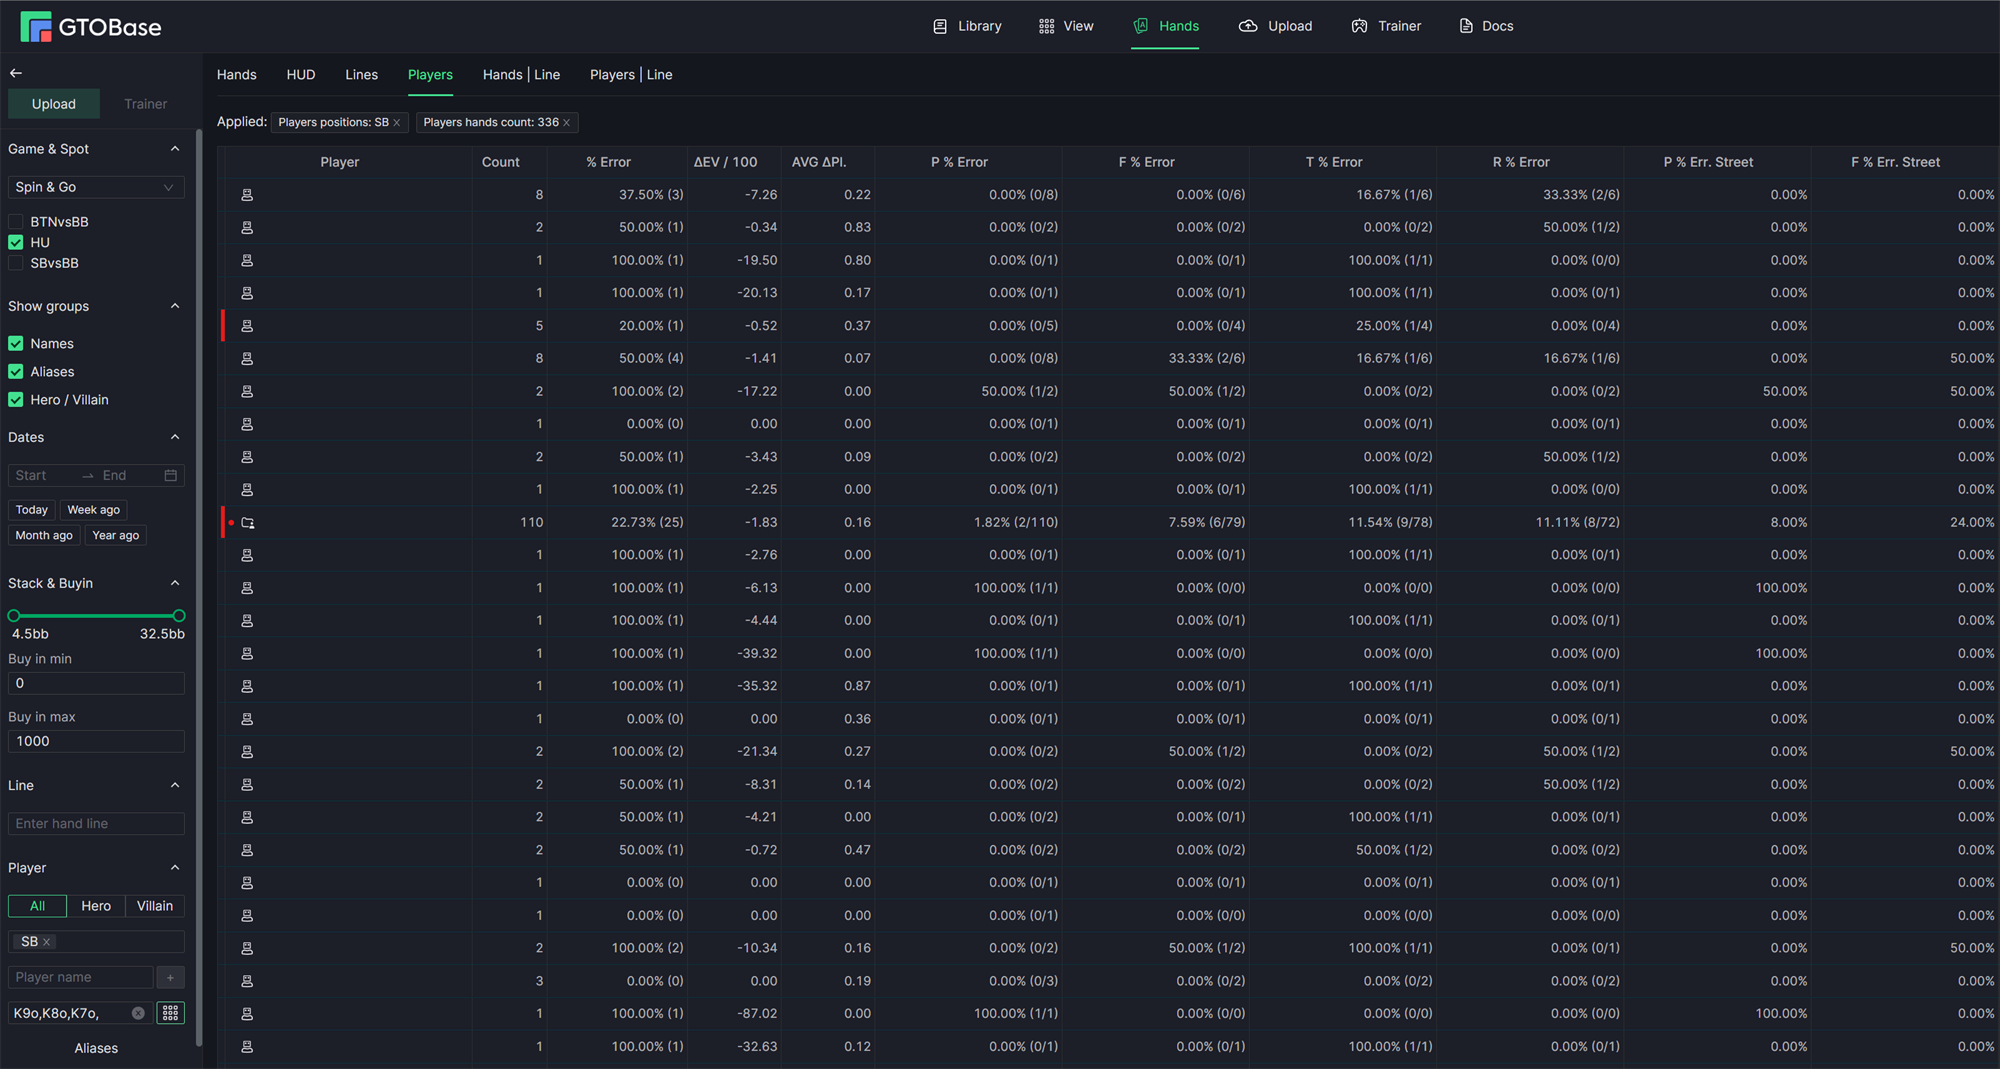Switch to the HUD tab
2000x1069 pixels.
[301, 75]
